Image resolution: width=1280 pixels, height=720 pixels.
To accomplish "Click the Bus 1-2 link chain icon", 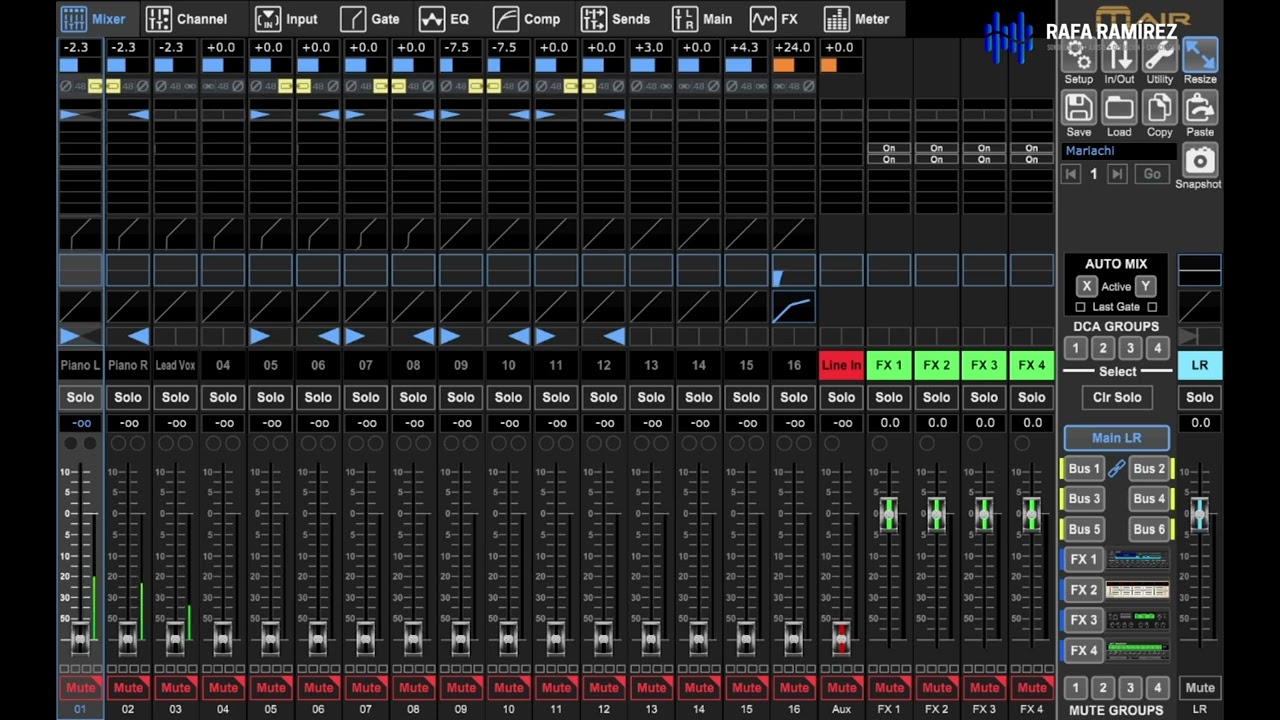I will (x=1117, y=468).
